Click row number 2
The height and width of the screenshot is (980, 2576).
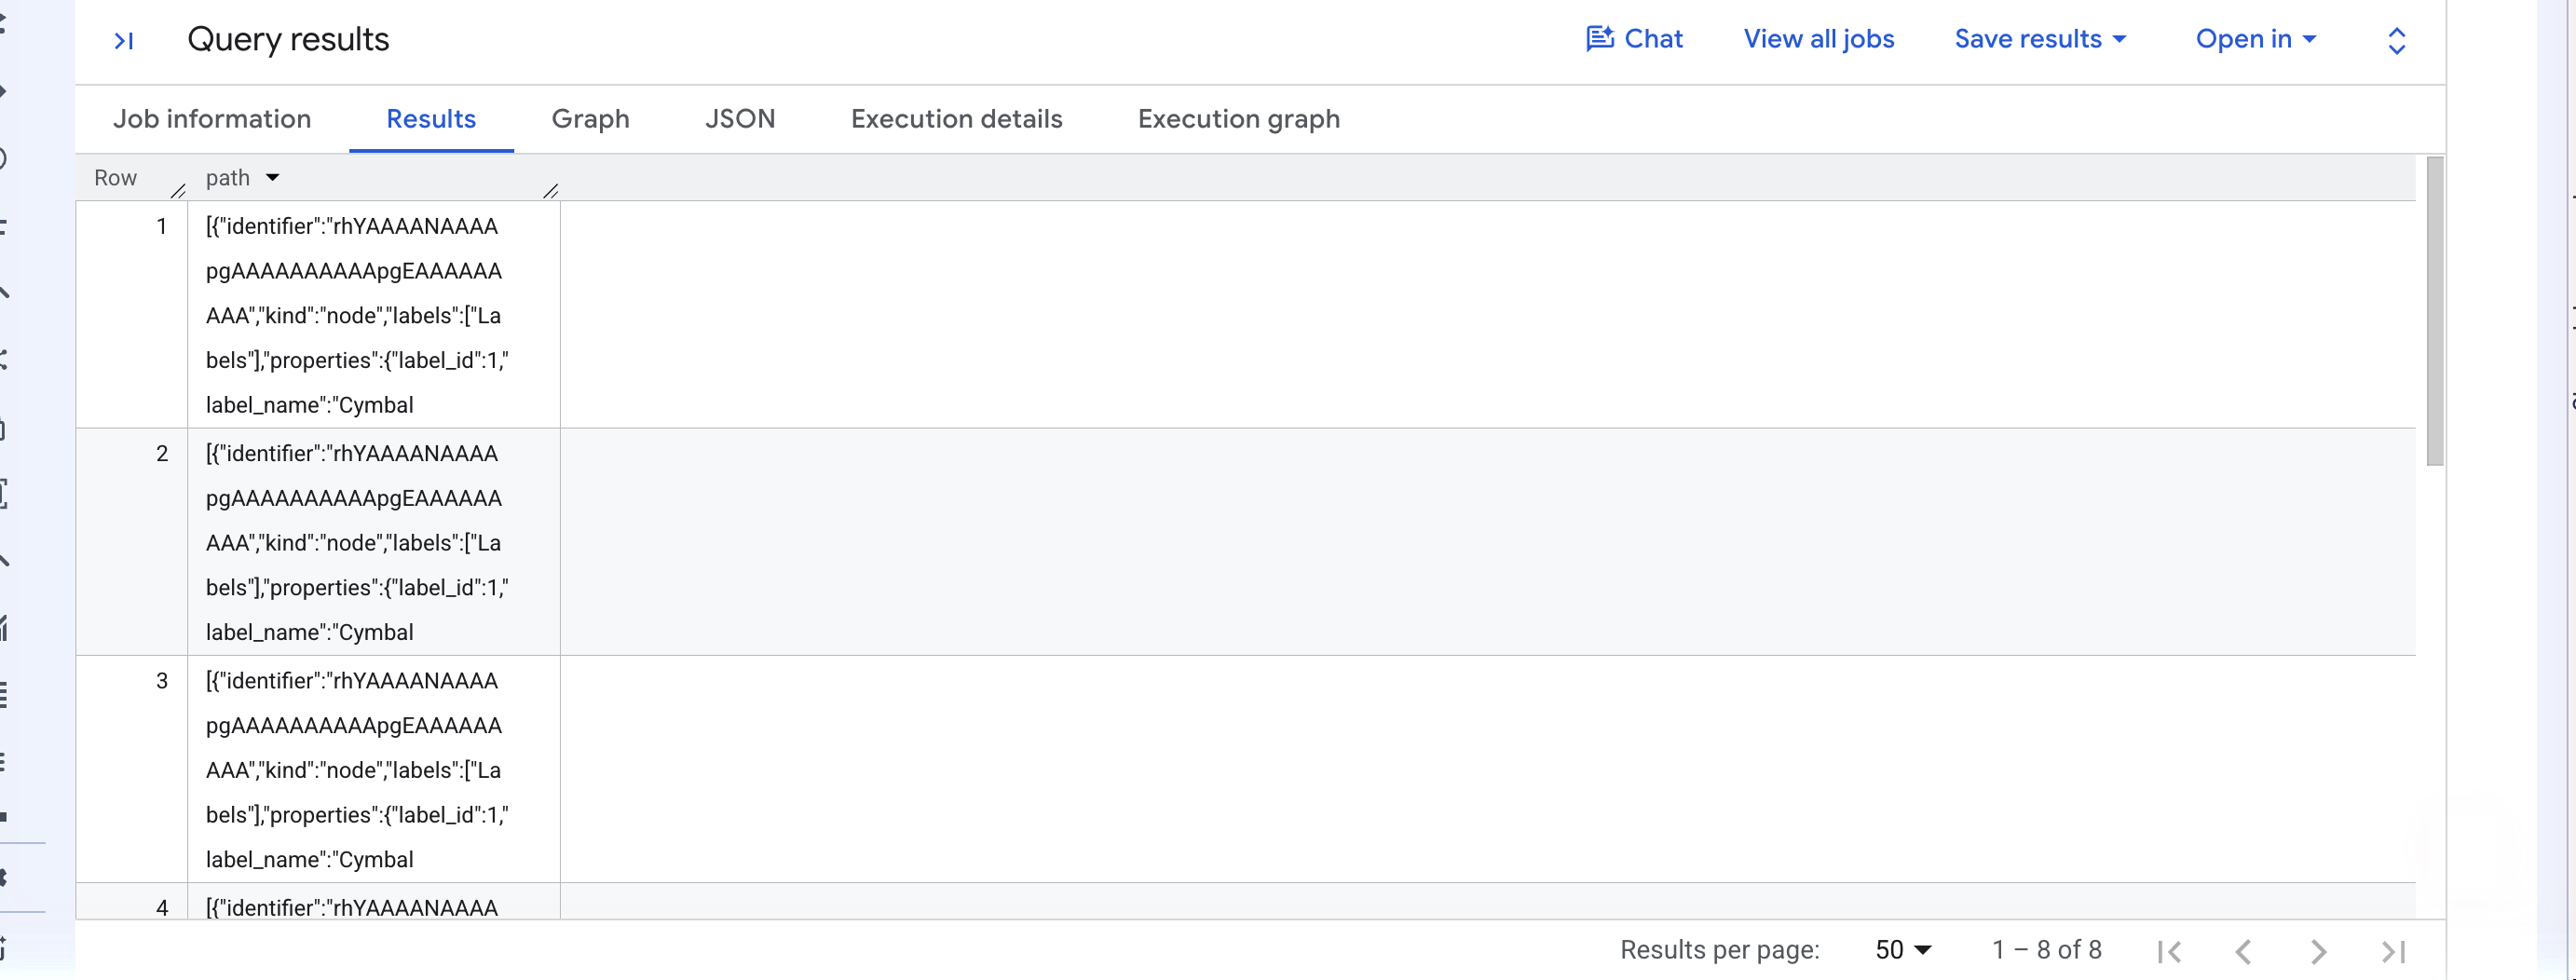click(162, 454)
